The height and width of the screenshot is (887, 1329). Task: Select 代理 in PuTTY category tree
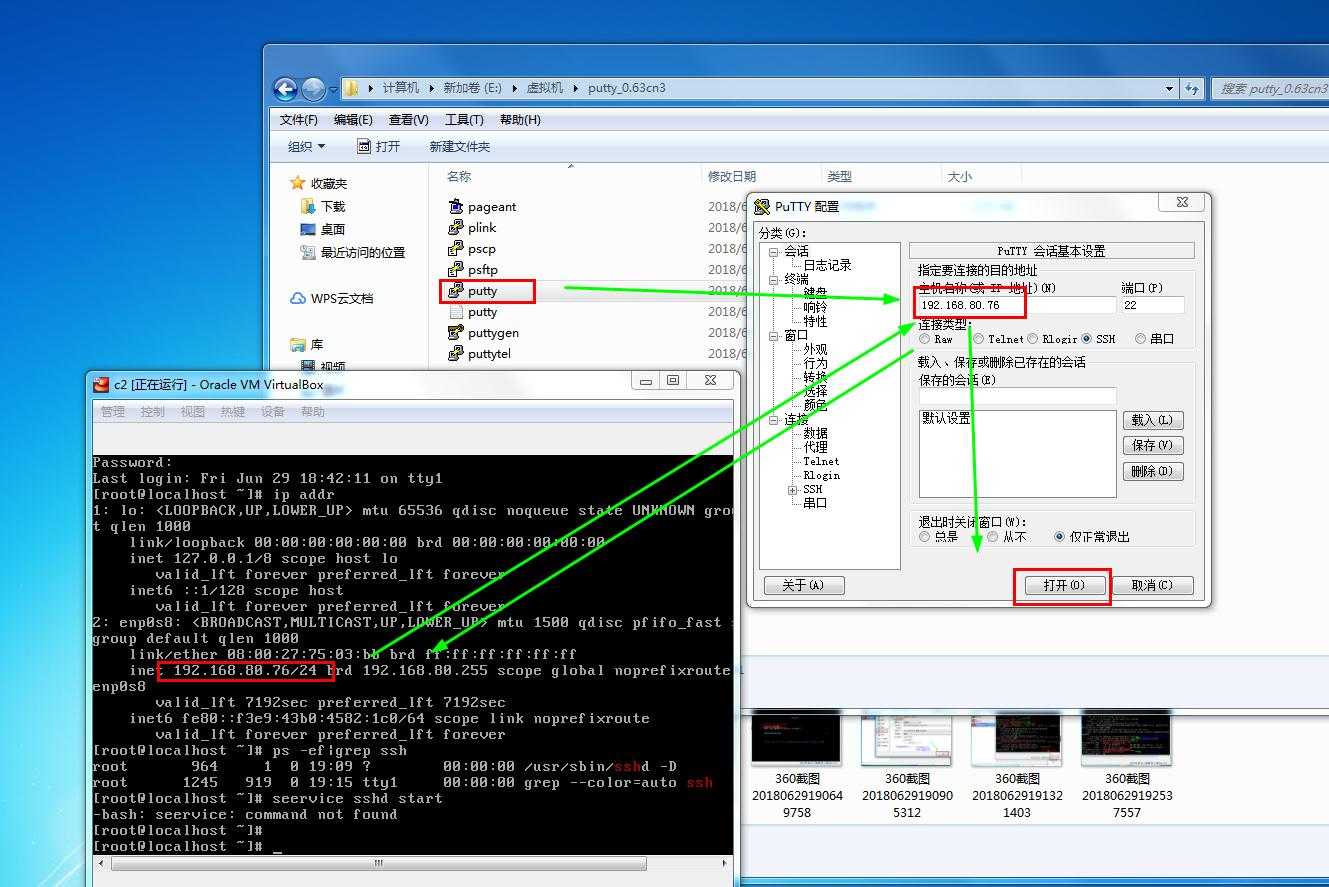pos(815,448)
